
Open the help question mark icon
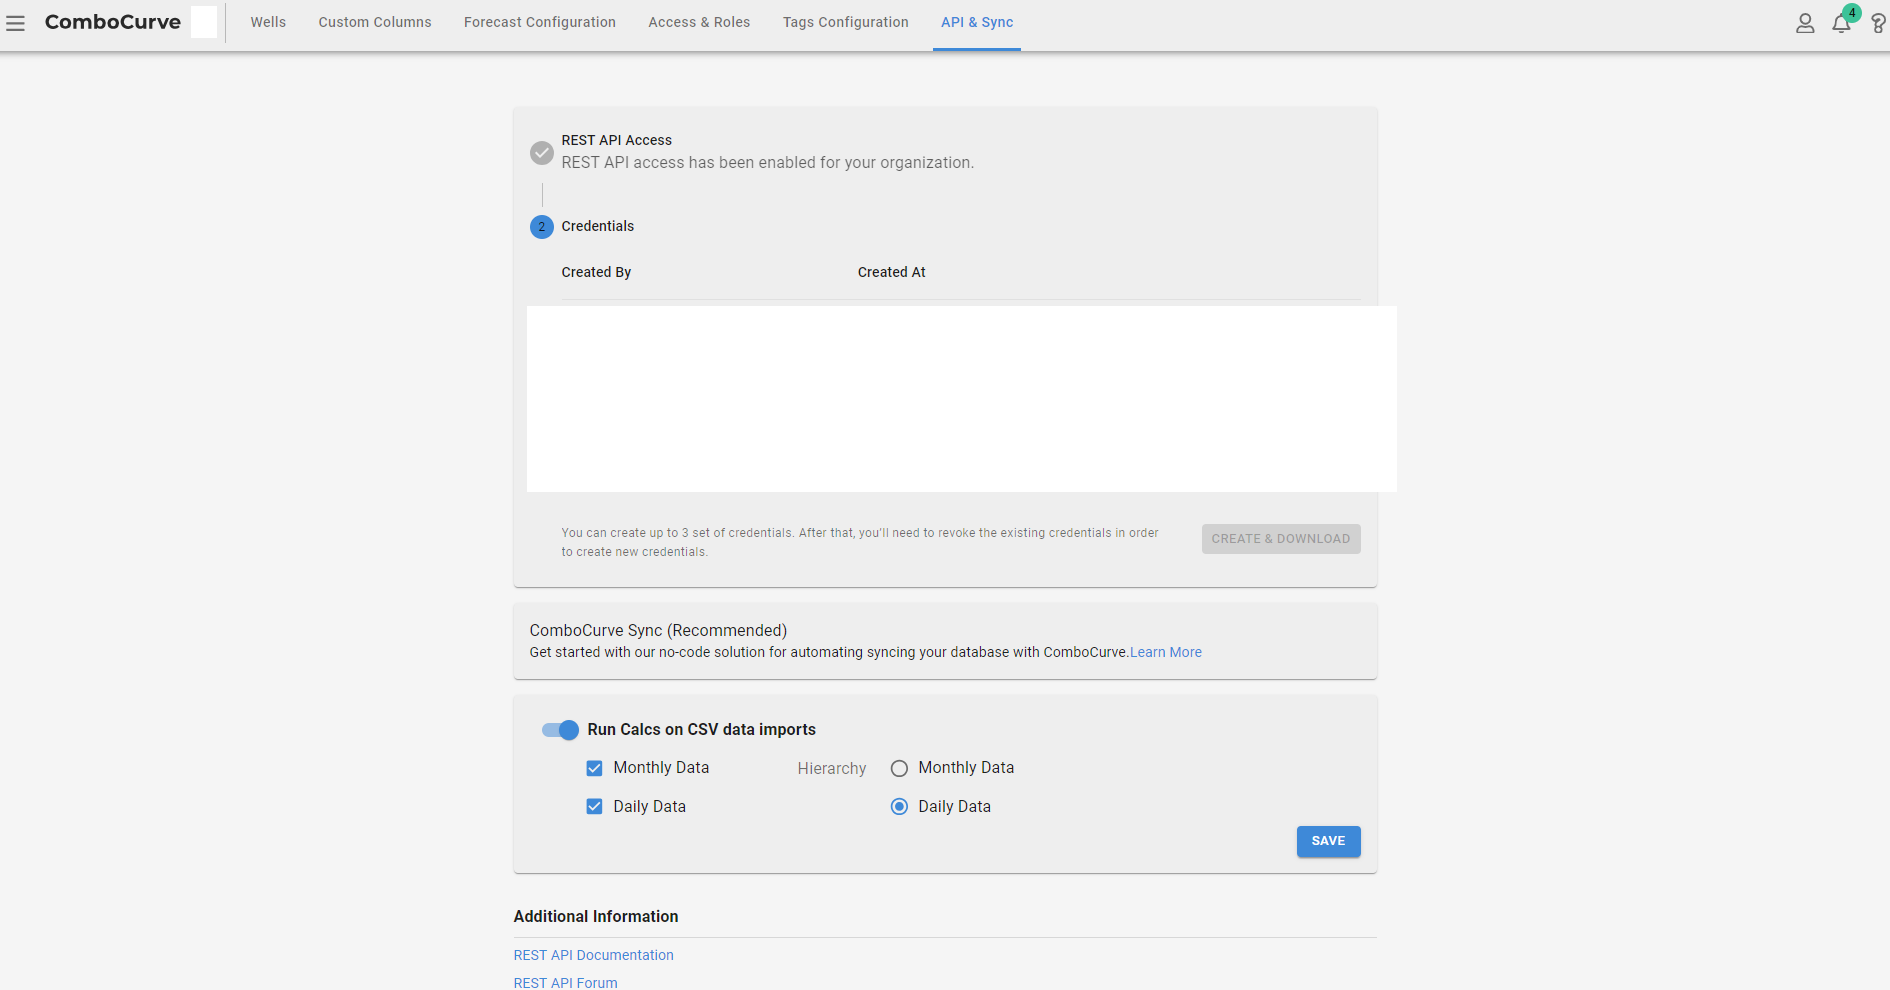pos(1878,23)
